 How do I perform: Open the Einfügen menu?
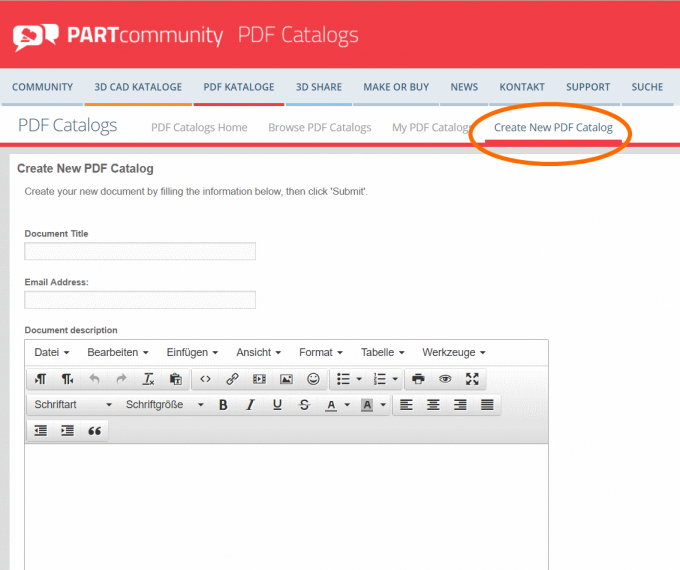pyautogui.click(x=192, y=352)
